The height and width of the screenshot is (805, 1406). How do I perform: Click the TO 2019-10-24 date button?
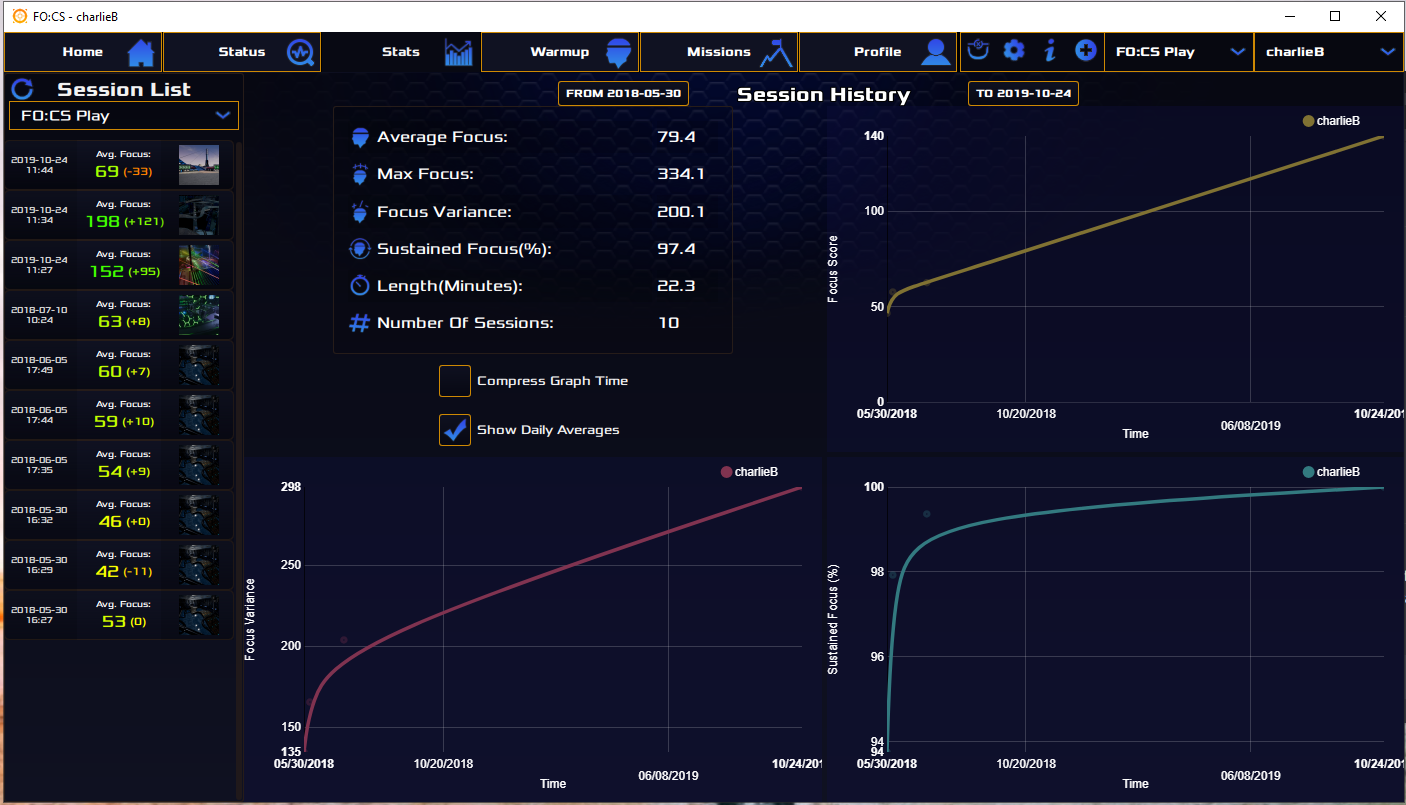point(1023,93)
